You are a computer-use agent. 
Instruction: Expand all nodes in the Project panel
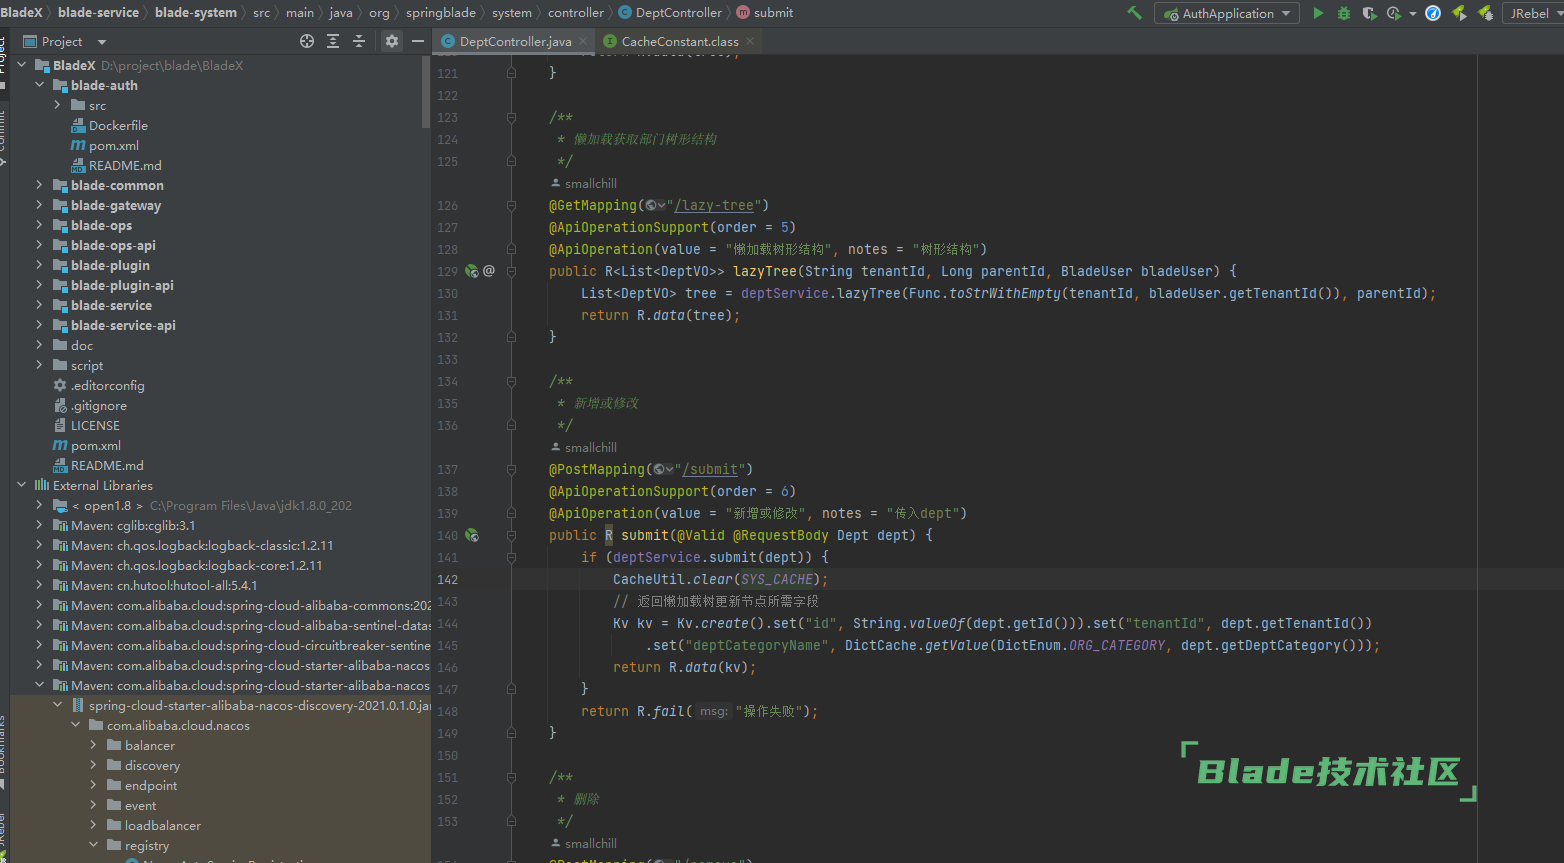tap(333, 41)
